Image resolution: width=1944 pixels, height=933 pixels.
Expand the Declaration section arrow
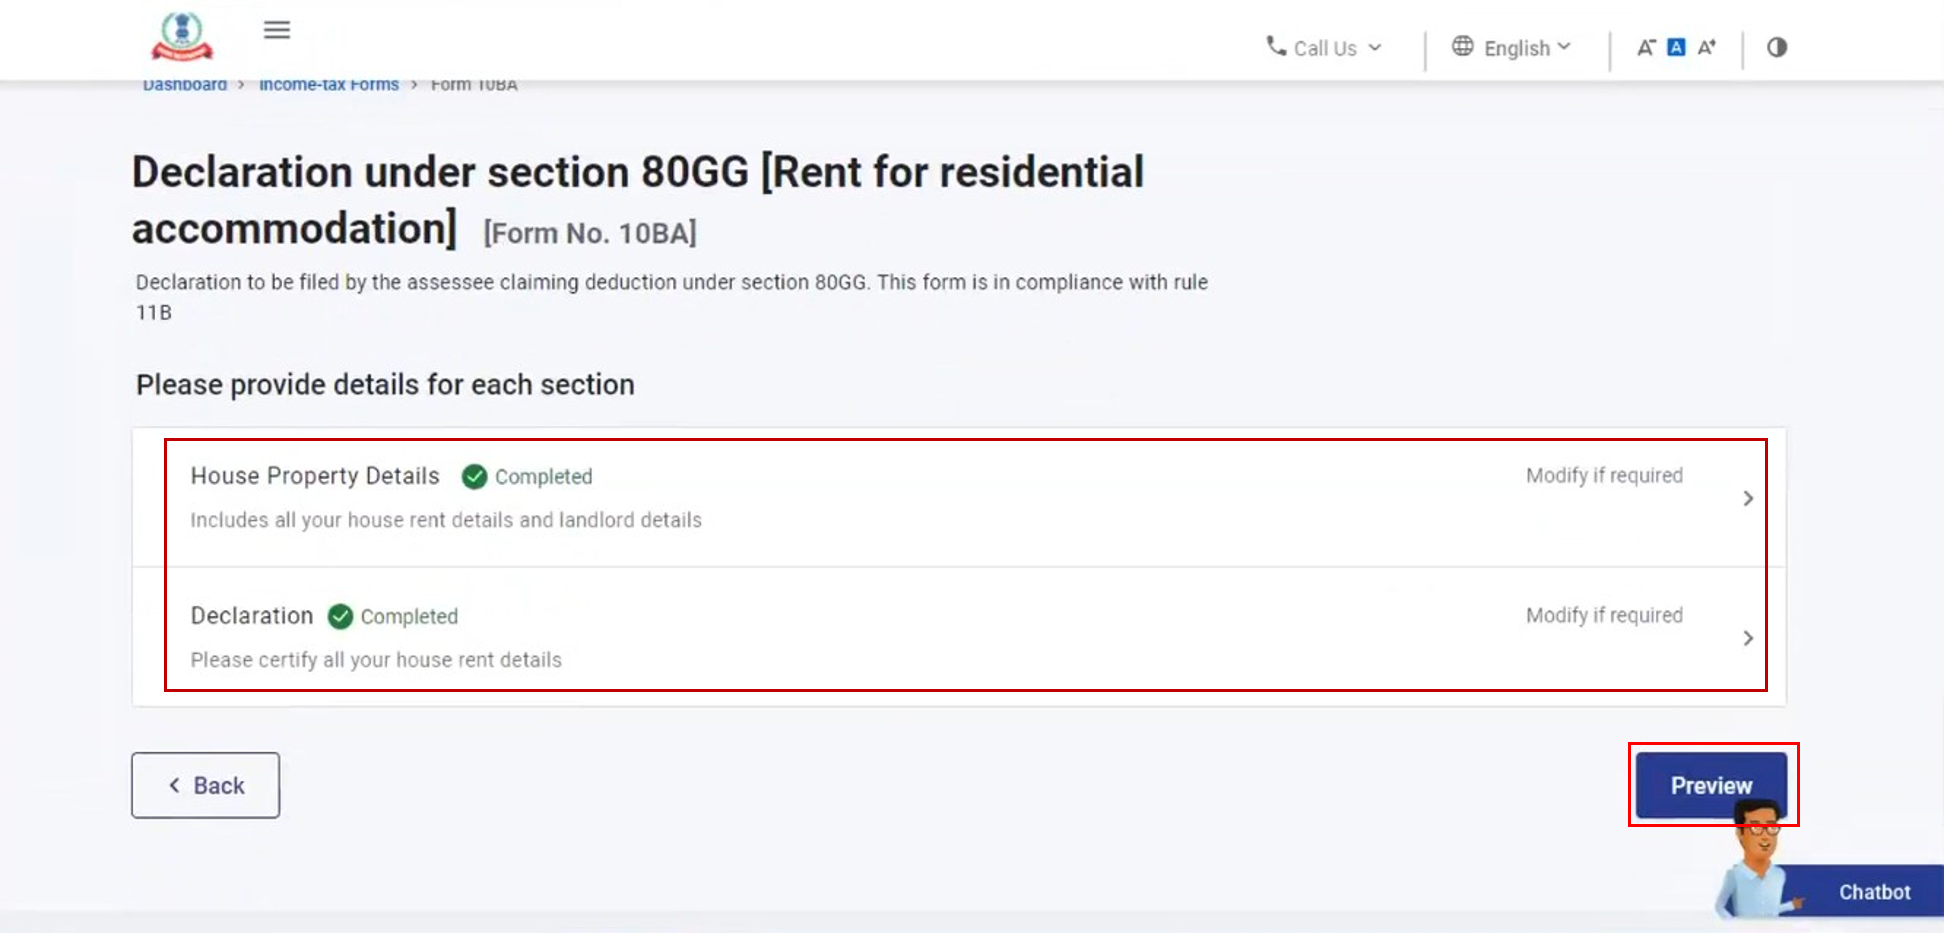[x=1748, y=638]
